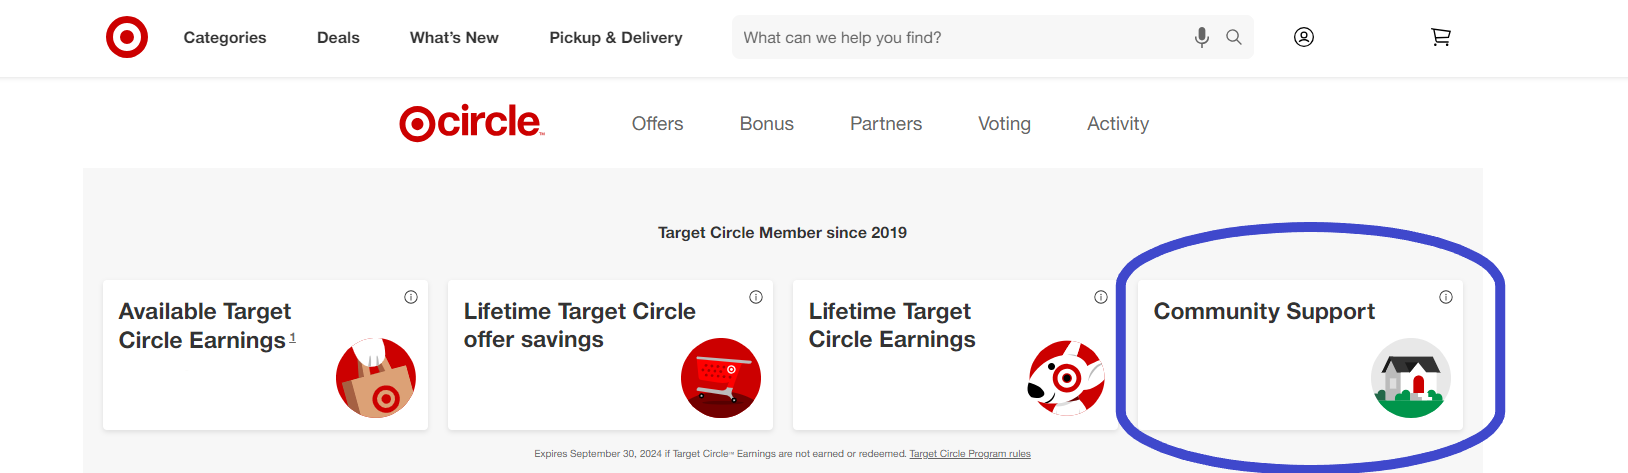
Task: Show info for Lifetime Target Circle offer savings
Action: point(756,297)
